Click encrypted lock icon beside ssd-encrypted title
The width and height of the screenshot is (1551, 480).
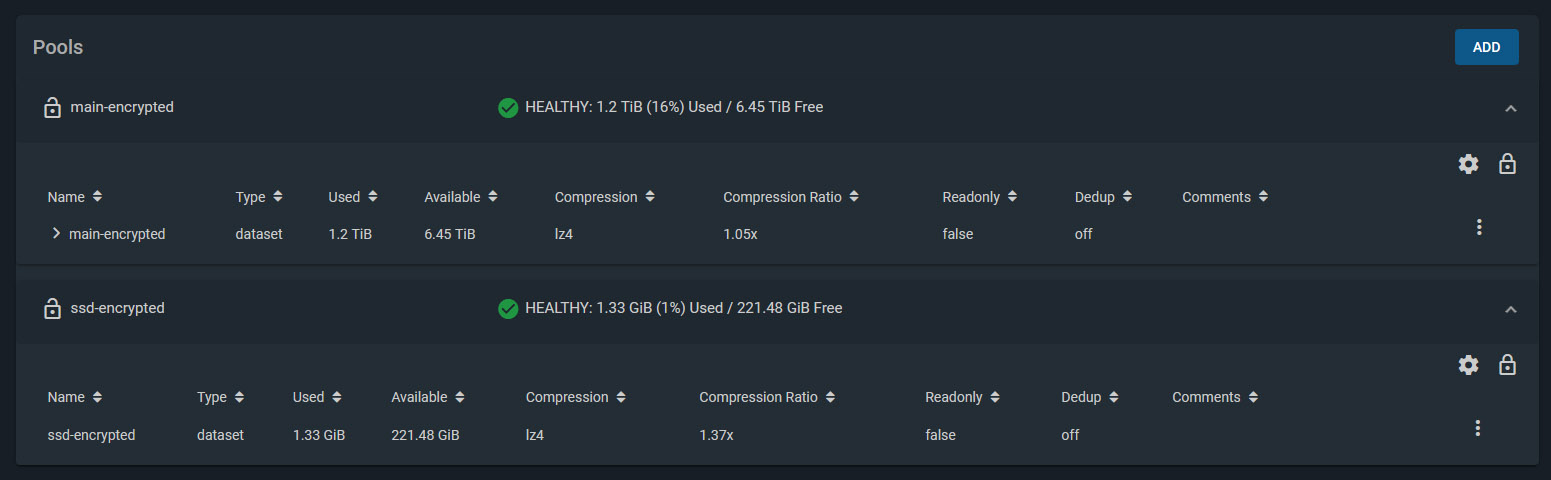[x=52, y=309]
